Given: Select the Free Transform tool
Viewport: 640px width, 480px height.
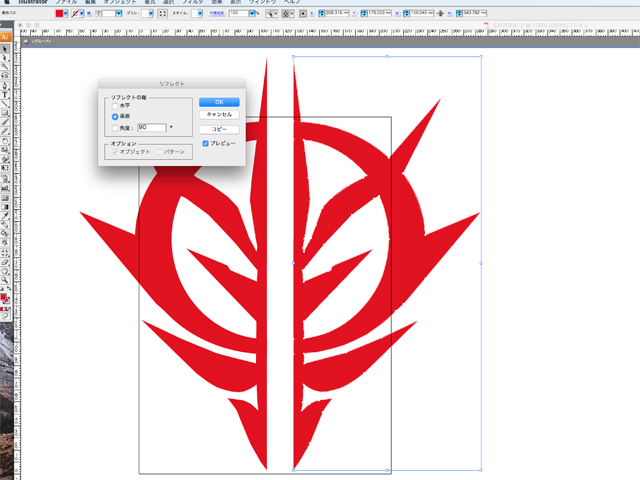Looking at the screenshot, I should point(5,168).
